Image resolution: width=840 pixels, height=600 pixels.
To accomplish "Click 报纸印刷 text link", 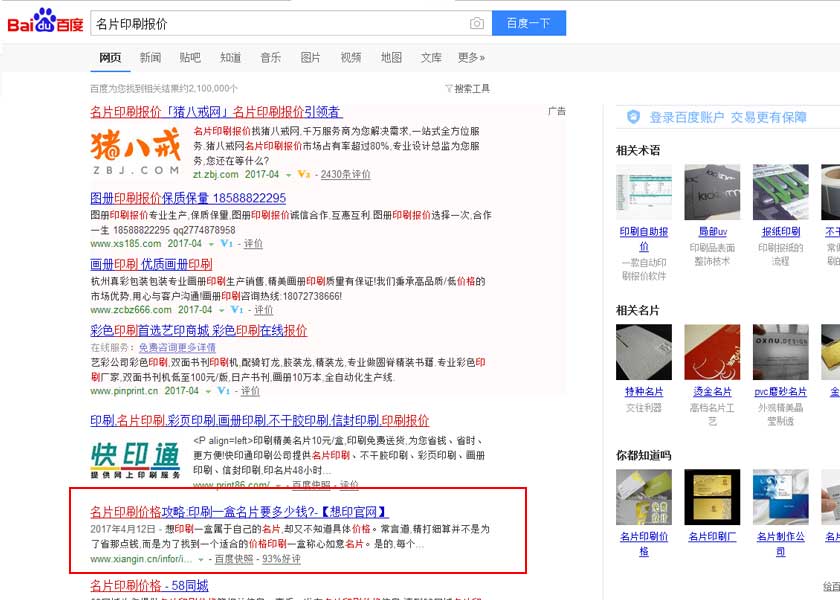I will (x=781, y=232).
